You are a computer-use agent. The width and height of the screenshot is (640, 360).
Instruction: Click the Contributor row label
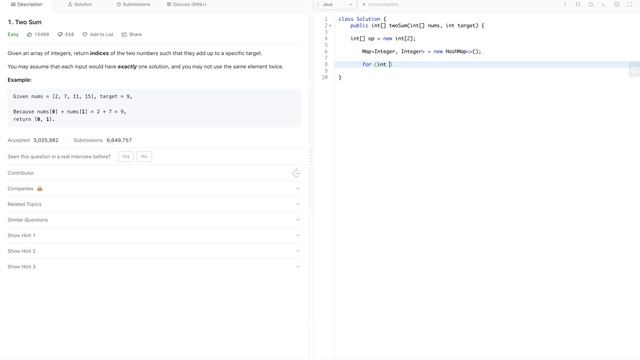click(x=21, y=173)
